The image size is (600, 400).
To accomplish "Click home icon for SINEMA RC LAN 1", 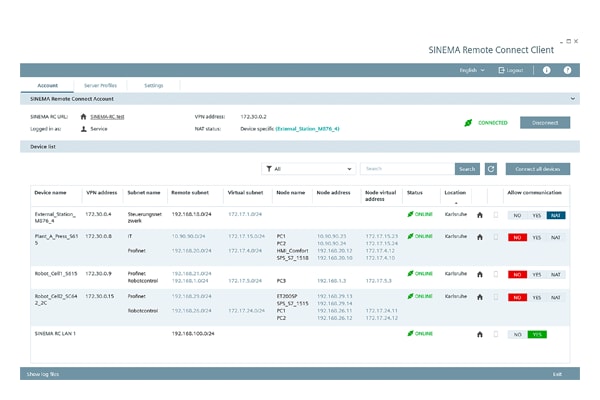I will pos(480,334).
